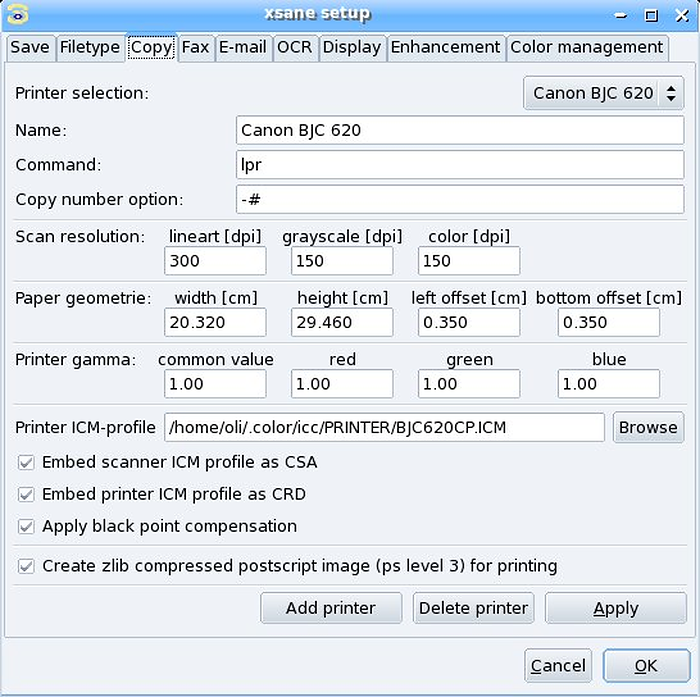Click the Delete printer button
The image size is (700, 697).
(473, 608)
